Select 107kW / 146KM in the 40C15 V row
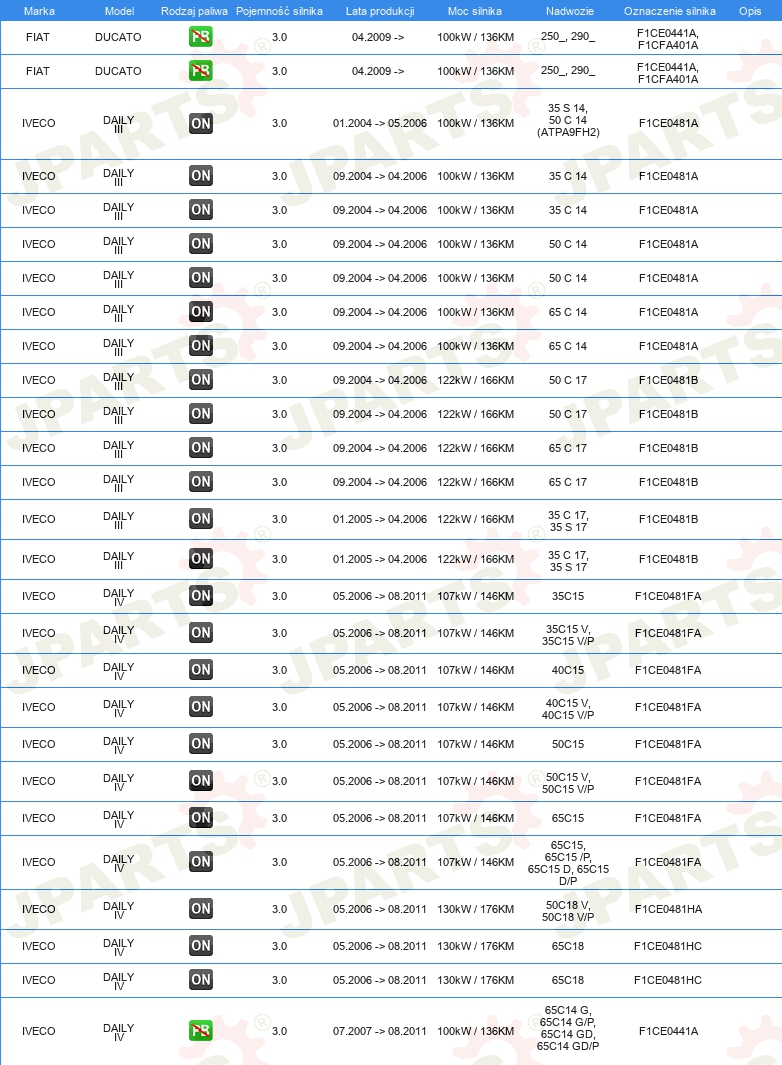 (476, 707)
